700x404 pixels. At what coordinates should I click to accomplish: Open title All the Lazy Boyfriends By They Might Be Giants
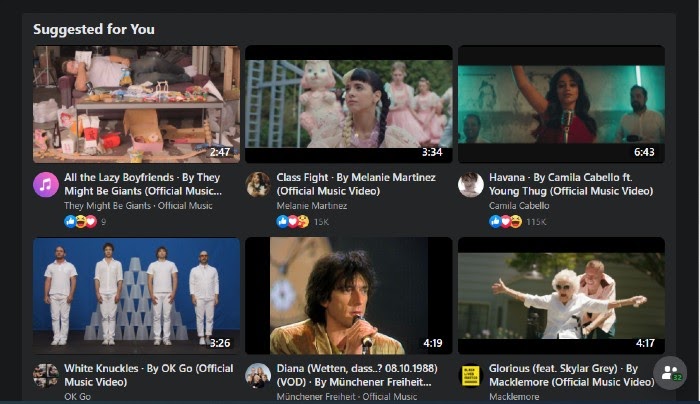pyautogui.click(x=143, y=184)
